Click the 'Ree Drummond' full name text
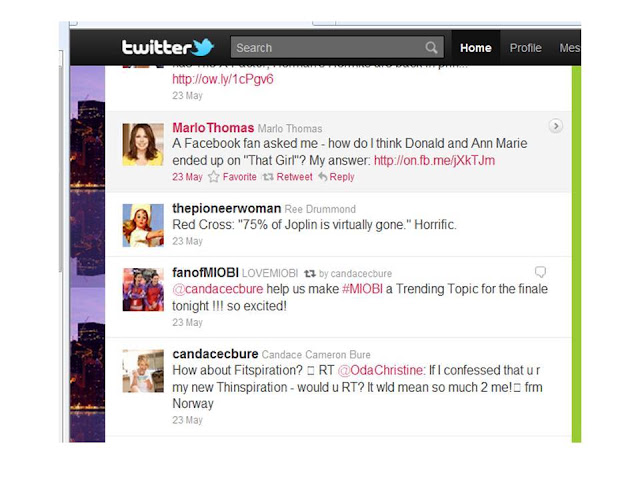The image size is (640, 480). tap(320, 209)
